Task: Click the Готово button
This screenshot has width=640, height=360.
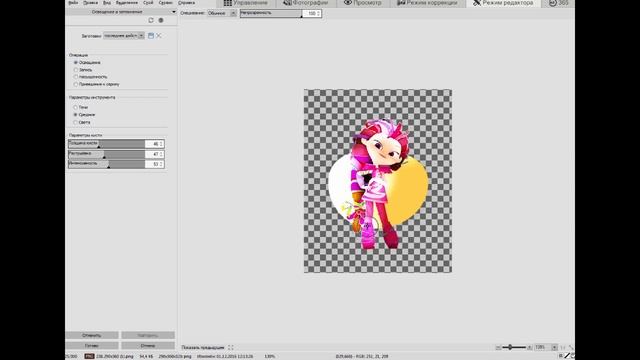Action: (92, 345)
